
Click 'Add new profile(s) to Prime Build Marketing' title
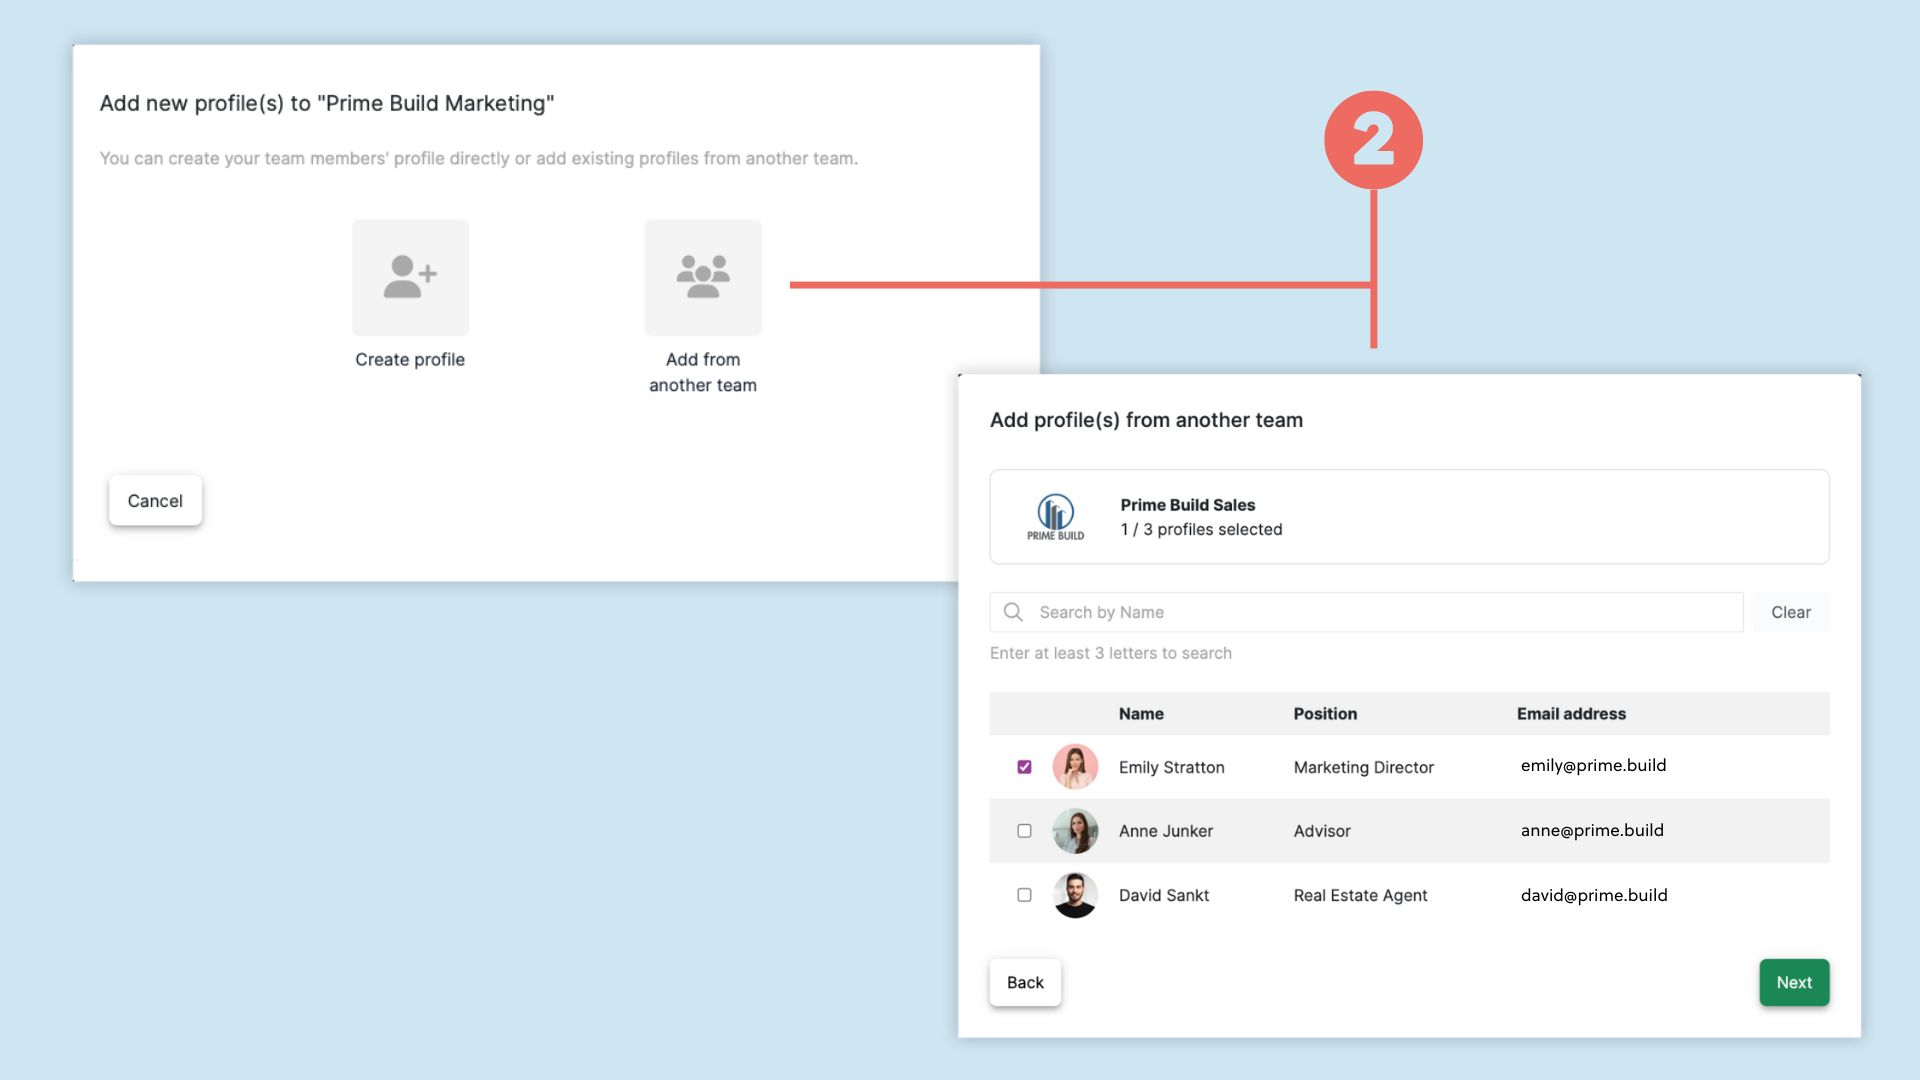327,103
